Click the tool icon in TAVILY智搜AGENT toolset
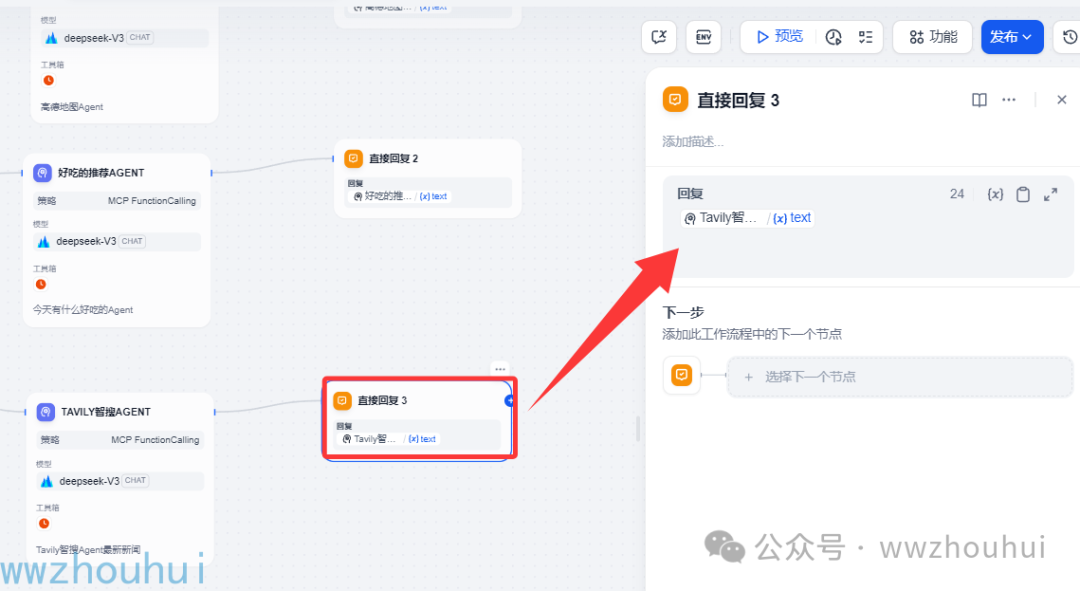This screenshot has height=591, width=1080. pos(44,523)
